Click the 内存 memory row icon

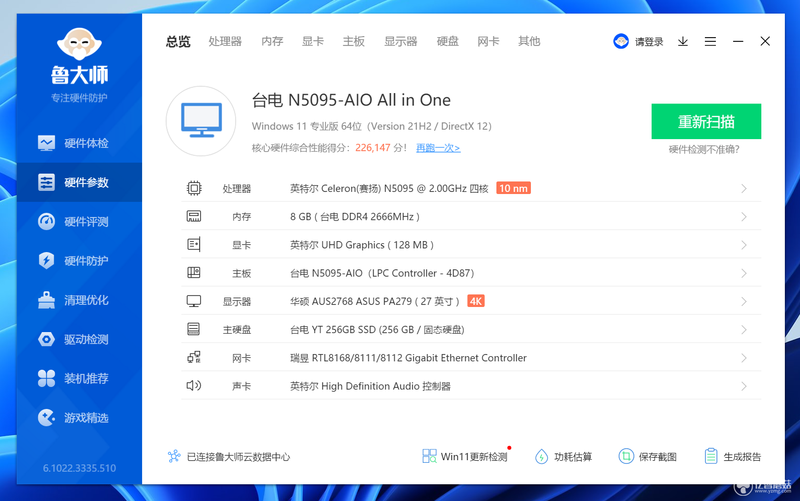(x=194, y=216)
